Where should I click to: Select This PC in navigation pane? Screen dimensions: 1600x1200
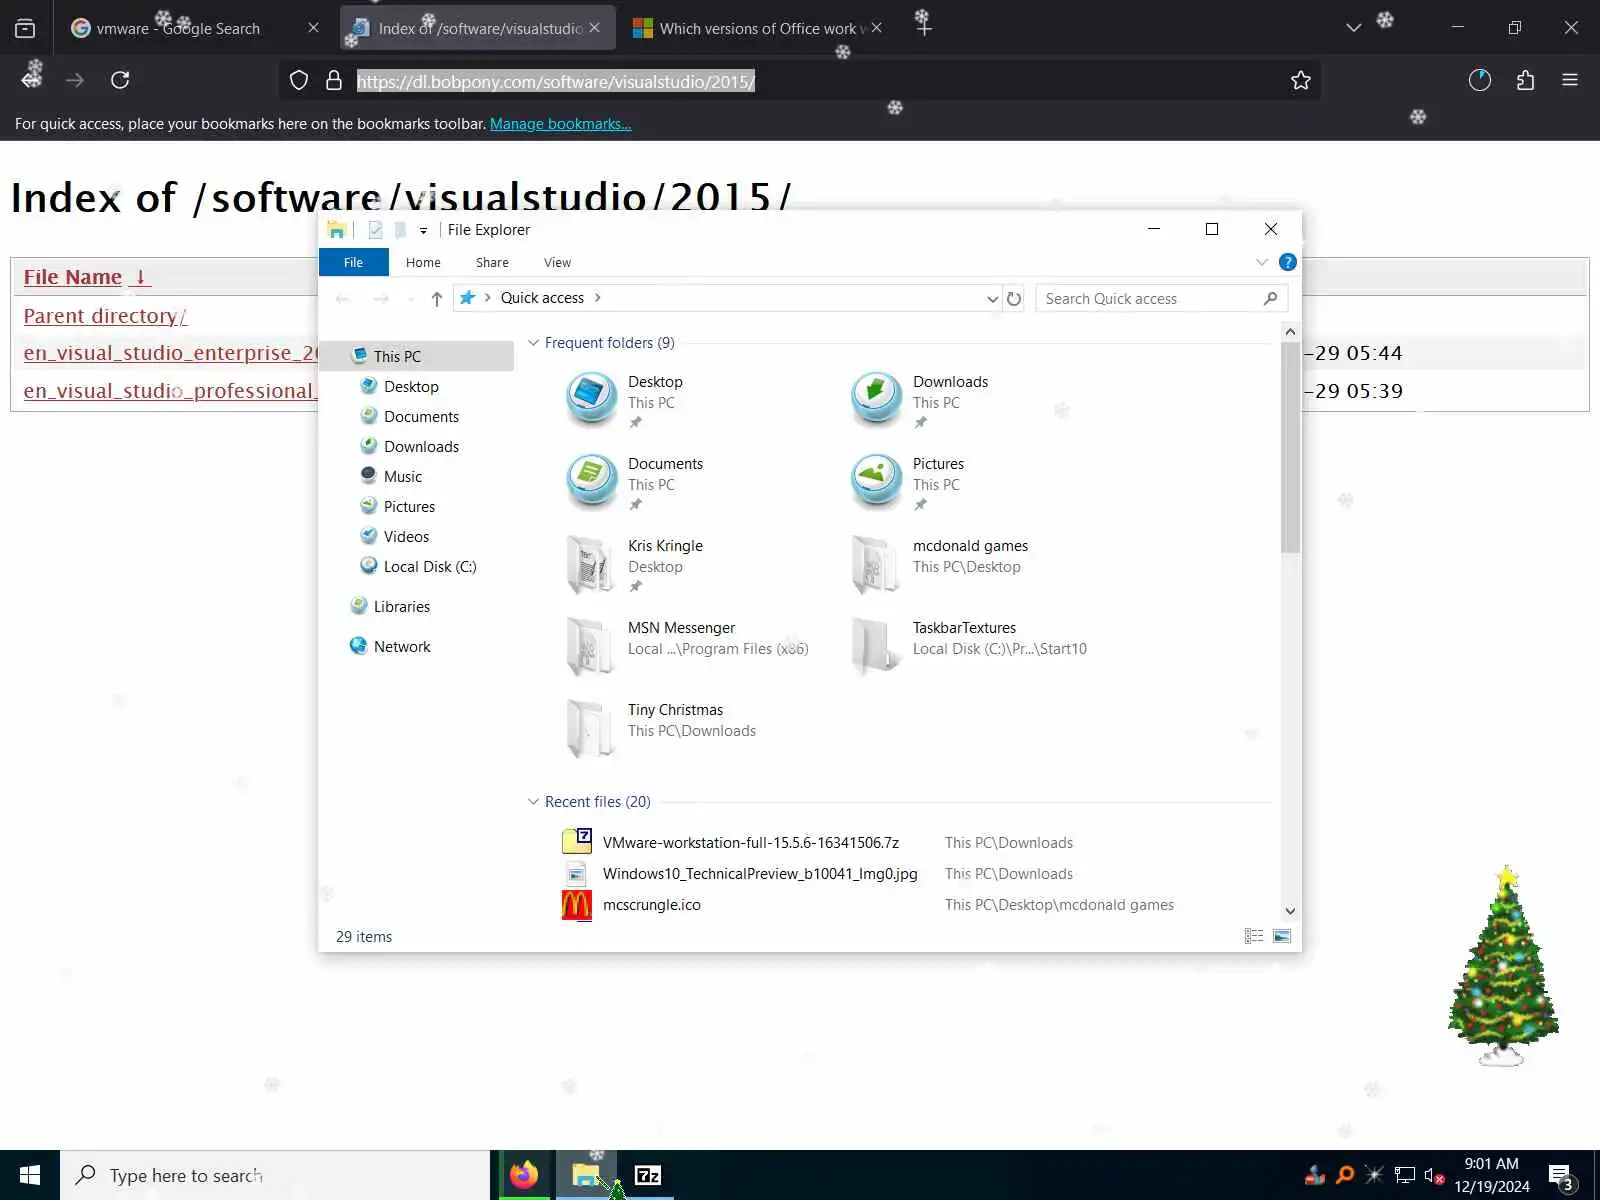pyautogui.click(x=417, y=356)
